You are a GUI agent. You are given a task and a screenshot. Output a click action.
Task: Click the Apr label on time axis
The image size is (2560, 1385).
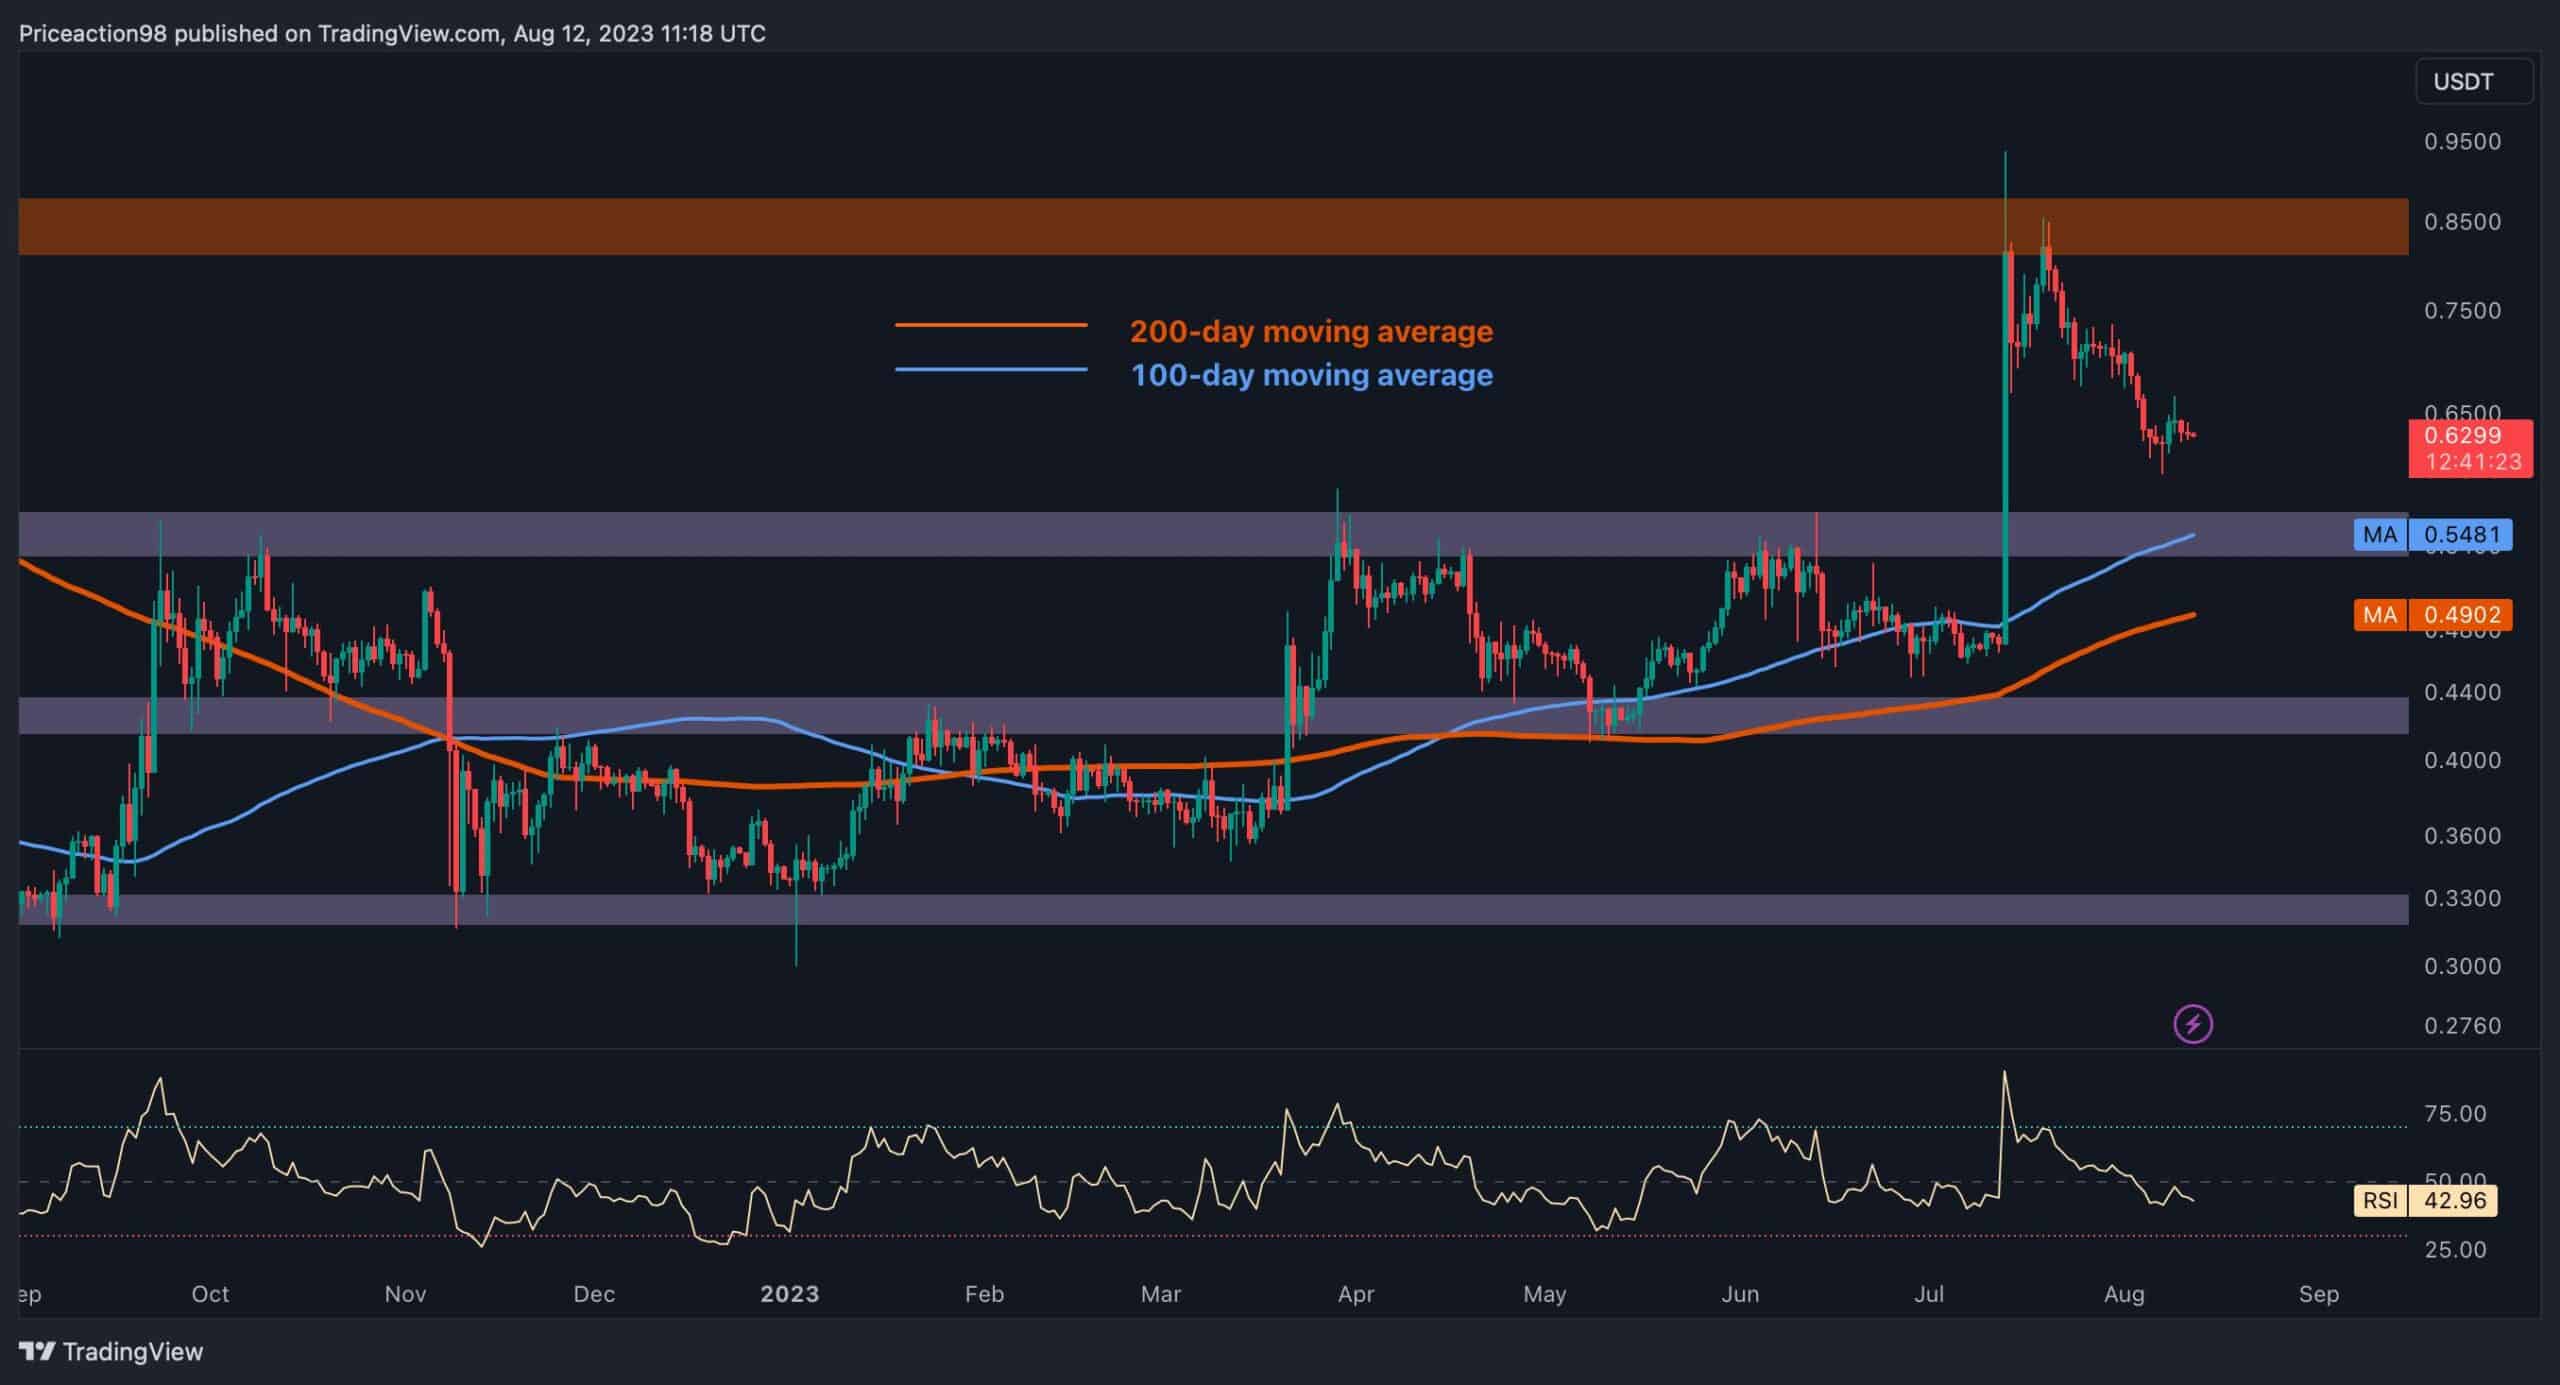point(1355,1294)
